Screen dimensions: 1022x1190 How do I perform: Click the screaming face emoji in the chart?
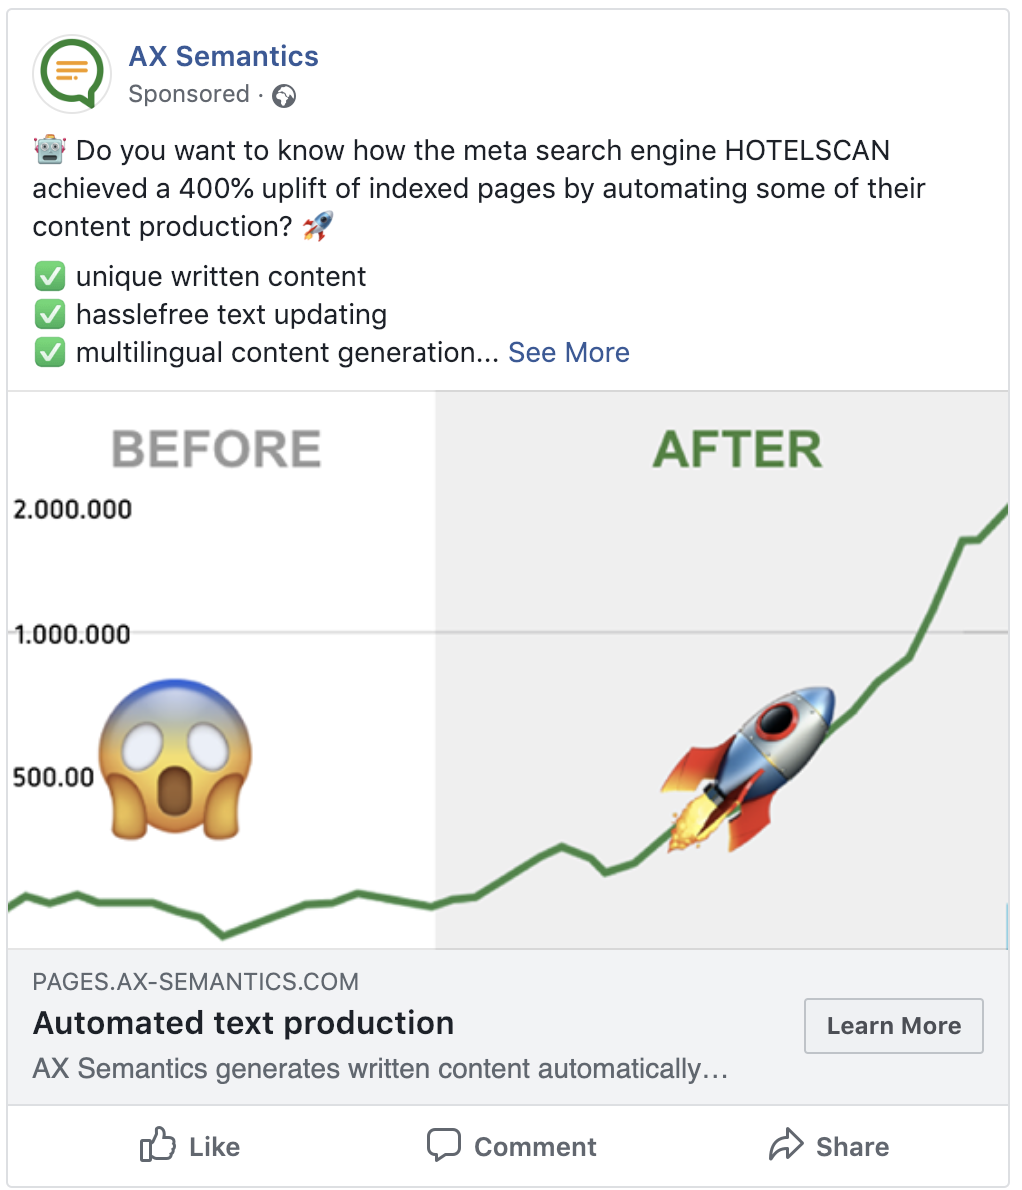(x=175, y=760)
